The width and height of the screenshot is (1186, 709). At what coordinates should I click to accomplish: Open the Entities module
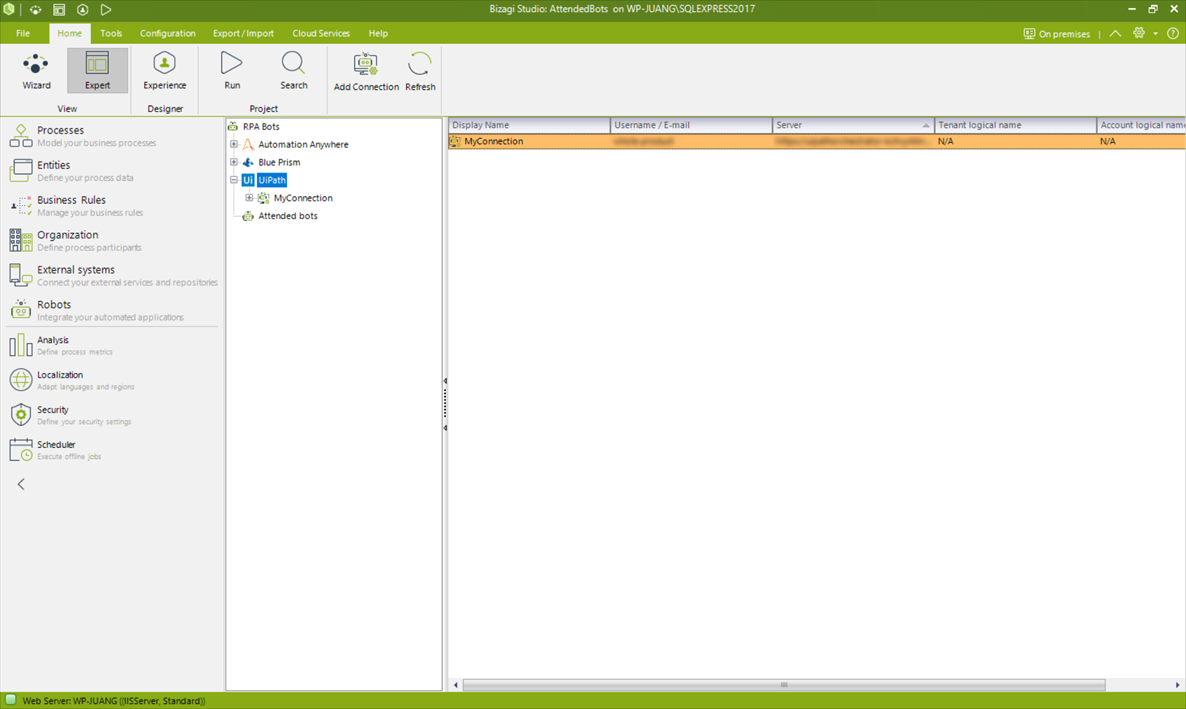point(112,171)
